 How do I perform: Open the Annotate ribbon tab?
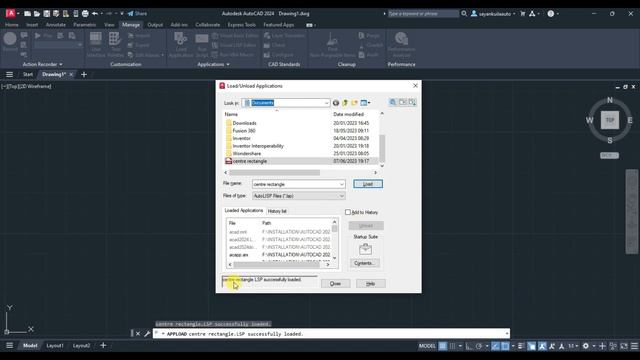pos(56,24)
